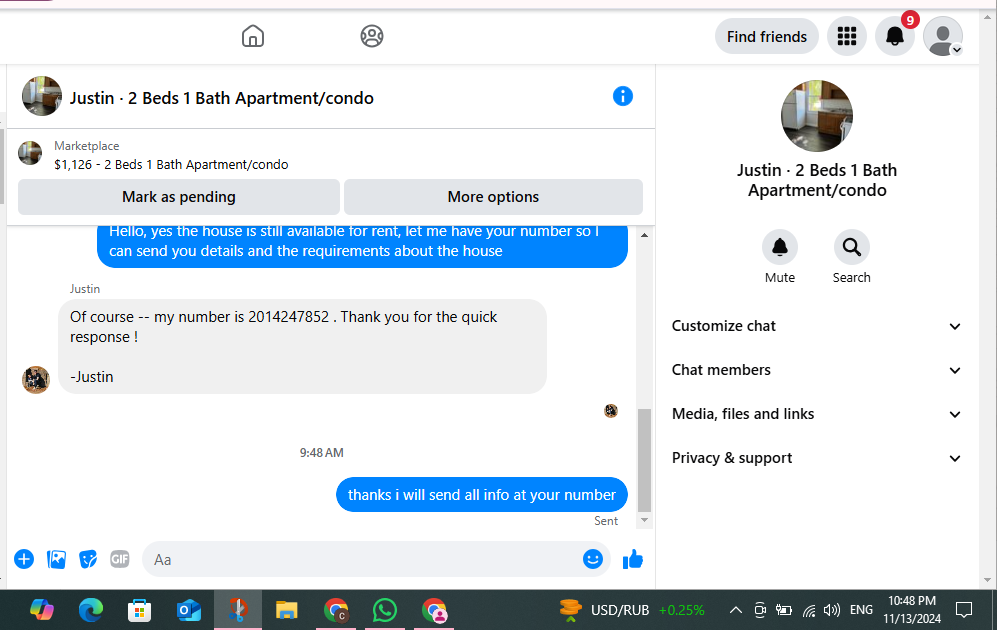Click the Mark as pending button

click(179, 197)
